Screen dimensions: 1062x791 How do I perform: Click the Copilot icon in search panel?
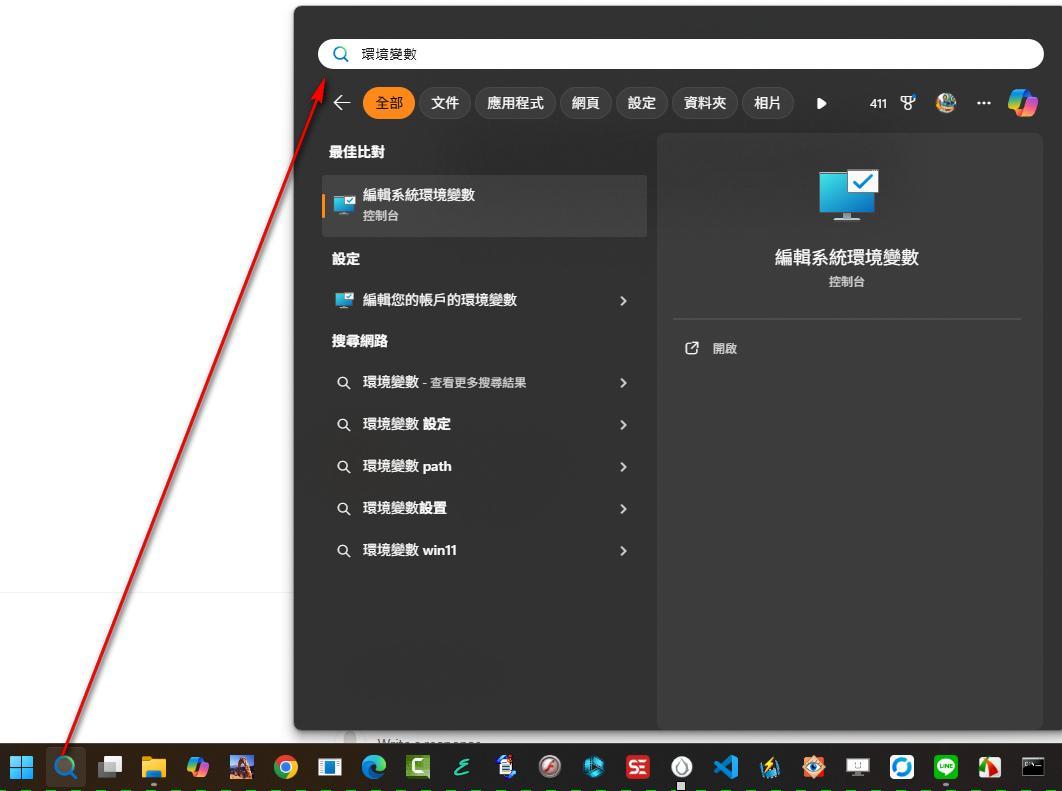pos(1022,103)
